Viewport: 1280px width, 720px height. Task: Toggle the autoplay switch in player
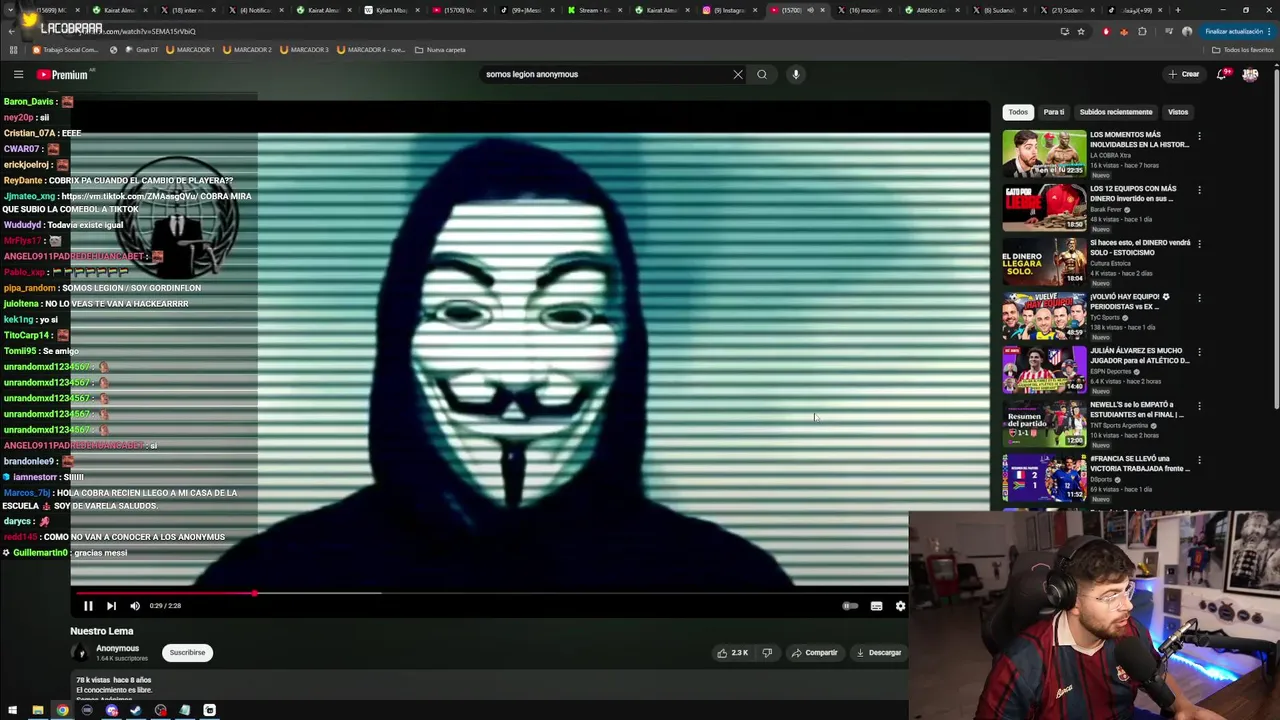(x=850, y=606)
